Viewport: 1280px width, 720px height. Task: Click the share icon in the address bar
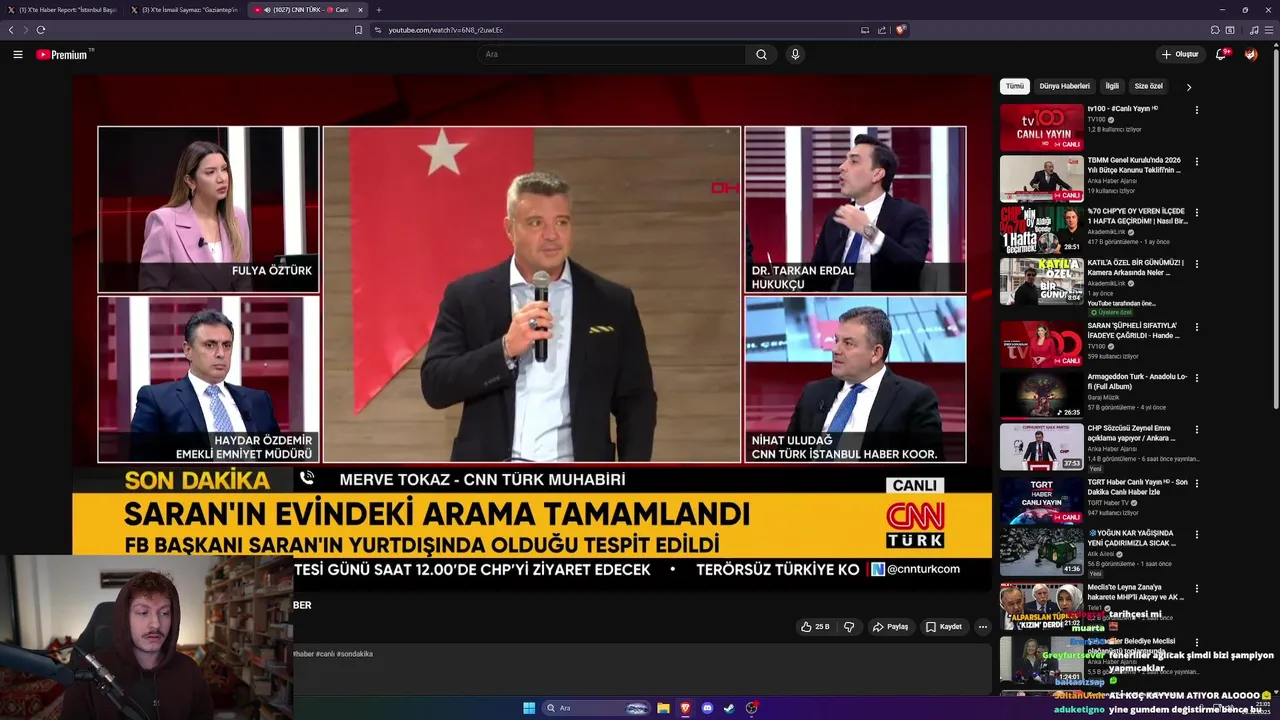882,30
